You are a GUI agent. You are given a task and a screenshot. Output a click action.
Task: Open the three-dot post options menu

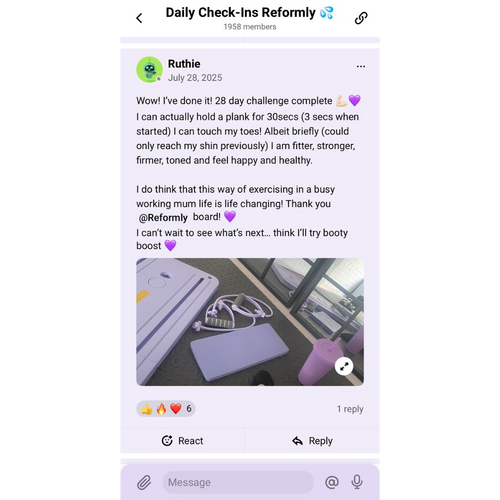pyautogui.click(x=361, y=66)
